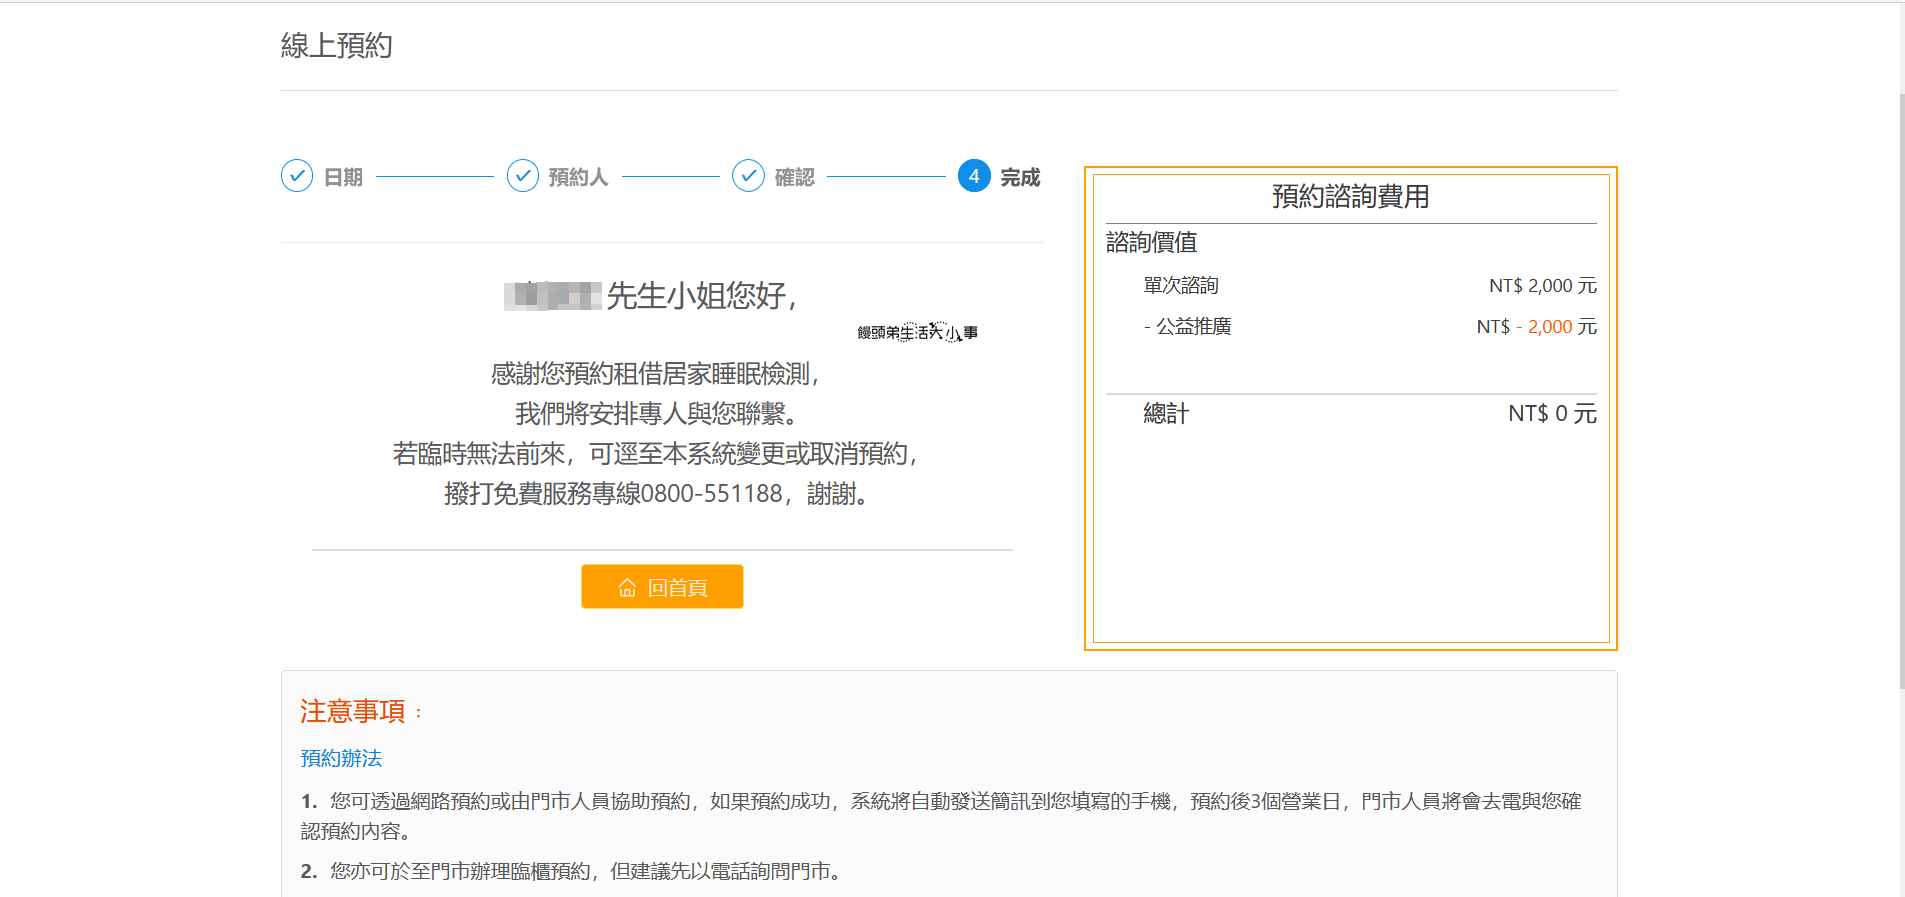Click the 我們將安排專人與您聯繫 line
This screenshot has width=1905, height=897.
tap(655, 414)
